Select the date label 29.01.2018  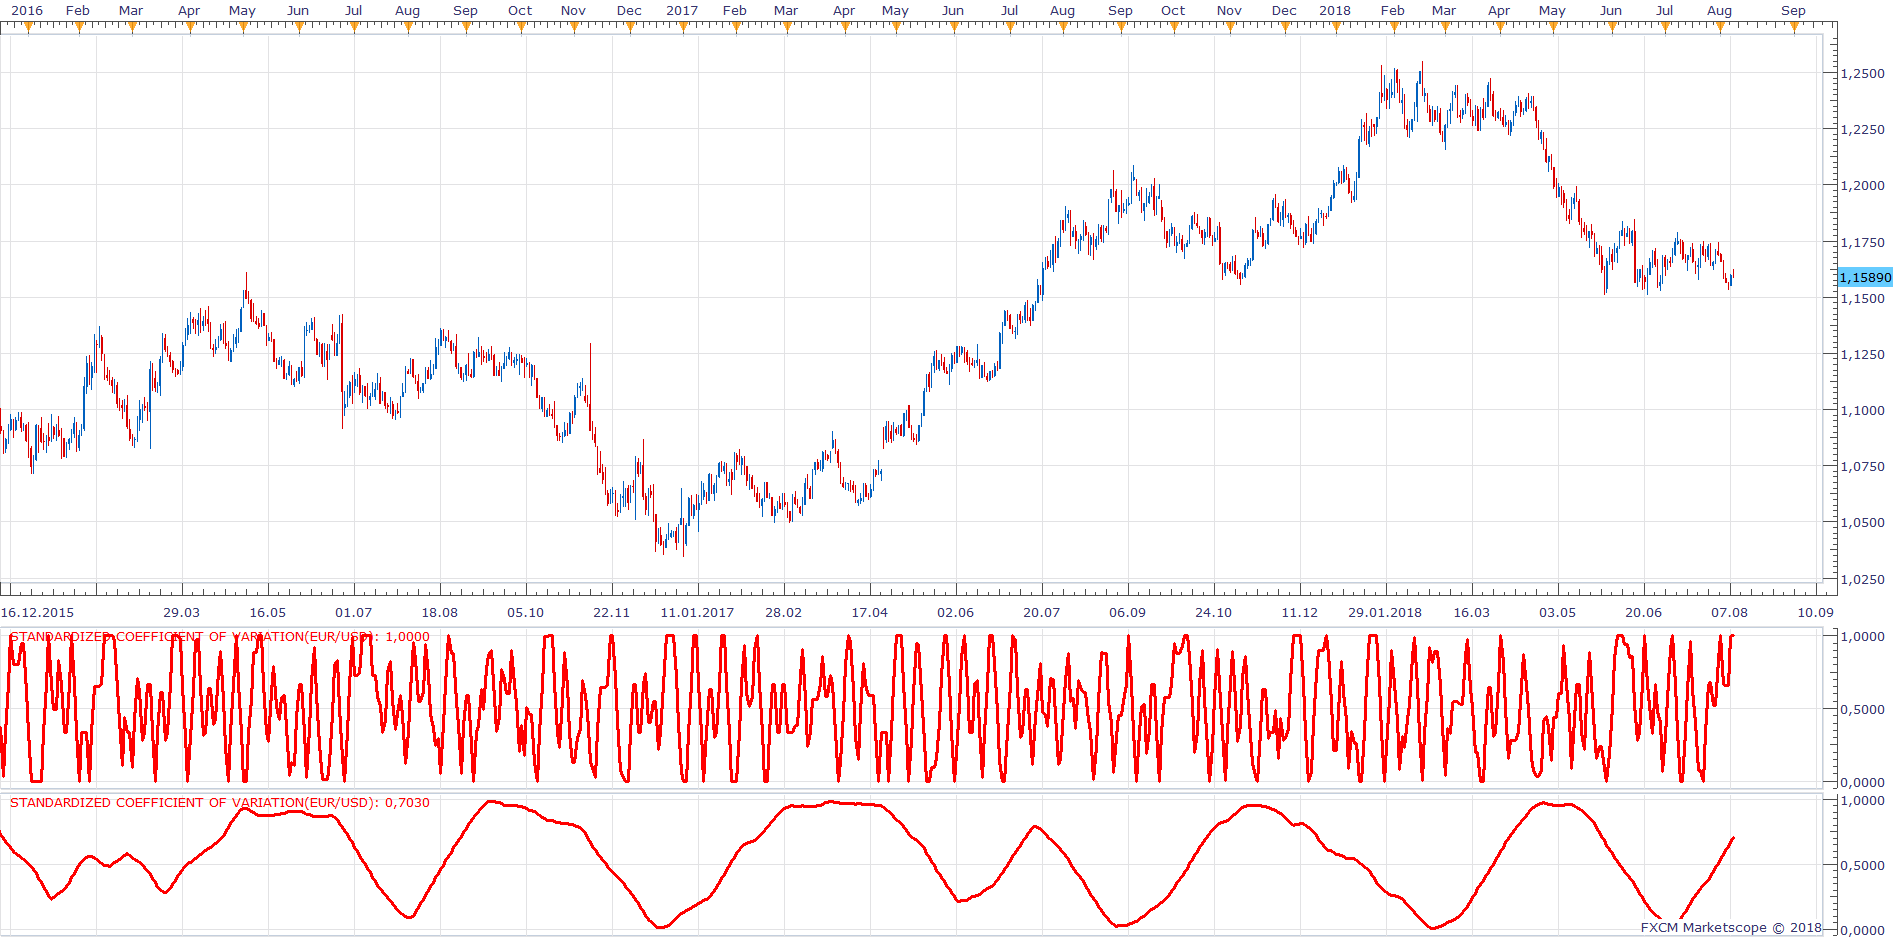pos(1385,612)
